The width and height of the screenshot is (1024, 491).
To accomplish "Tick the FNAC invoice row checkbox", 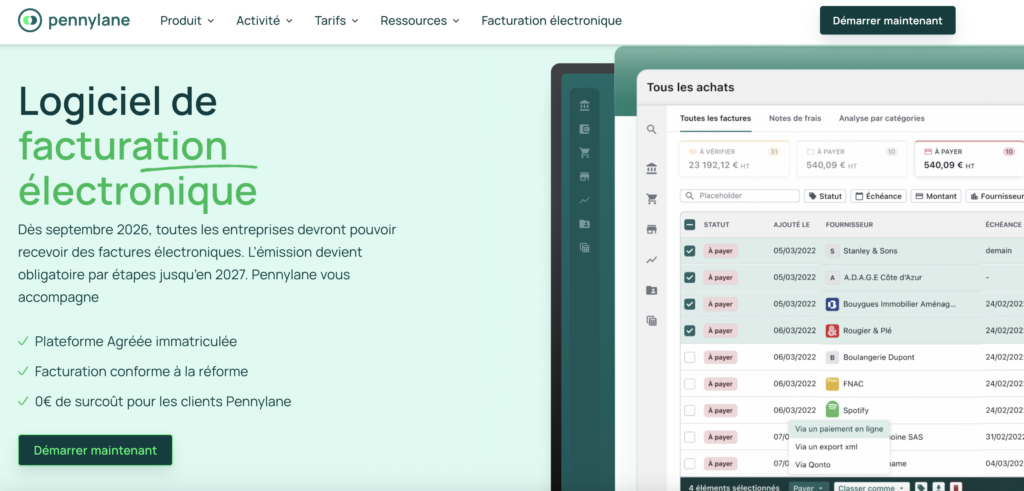I will [689, 384].
